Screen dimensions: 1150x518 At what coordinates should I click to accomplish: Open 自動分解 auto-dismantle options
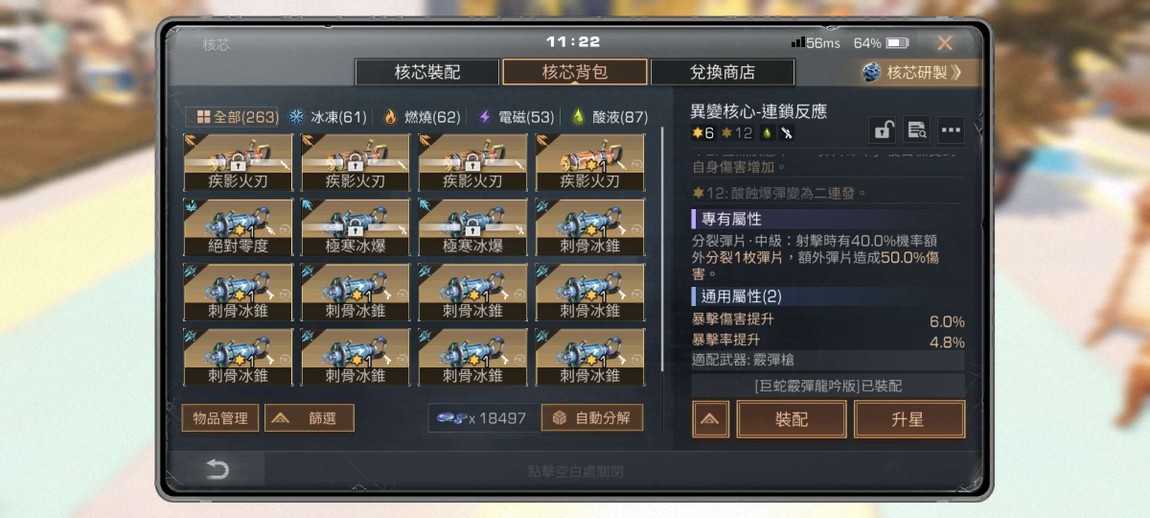[x=592, y=418]
